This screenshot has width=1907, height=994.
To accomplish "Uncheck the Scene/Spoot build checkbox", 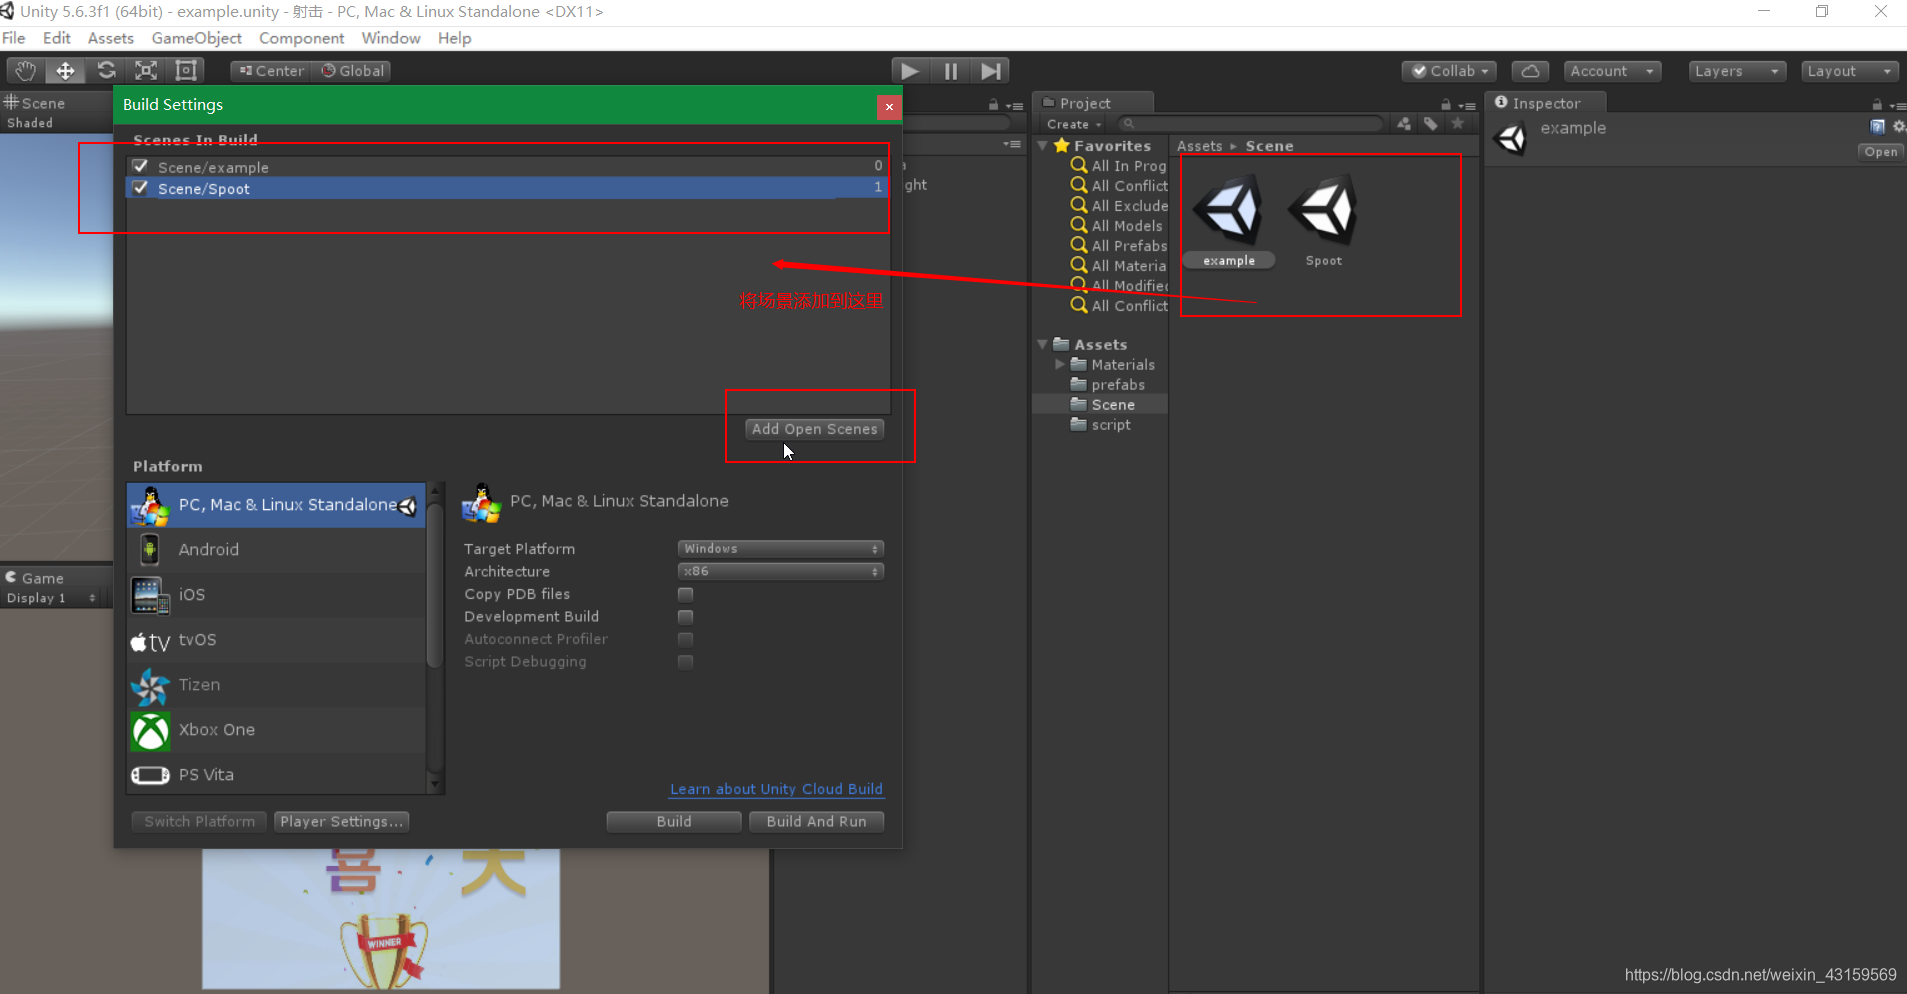I will 141,188.
